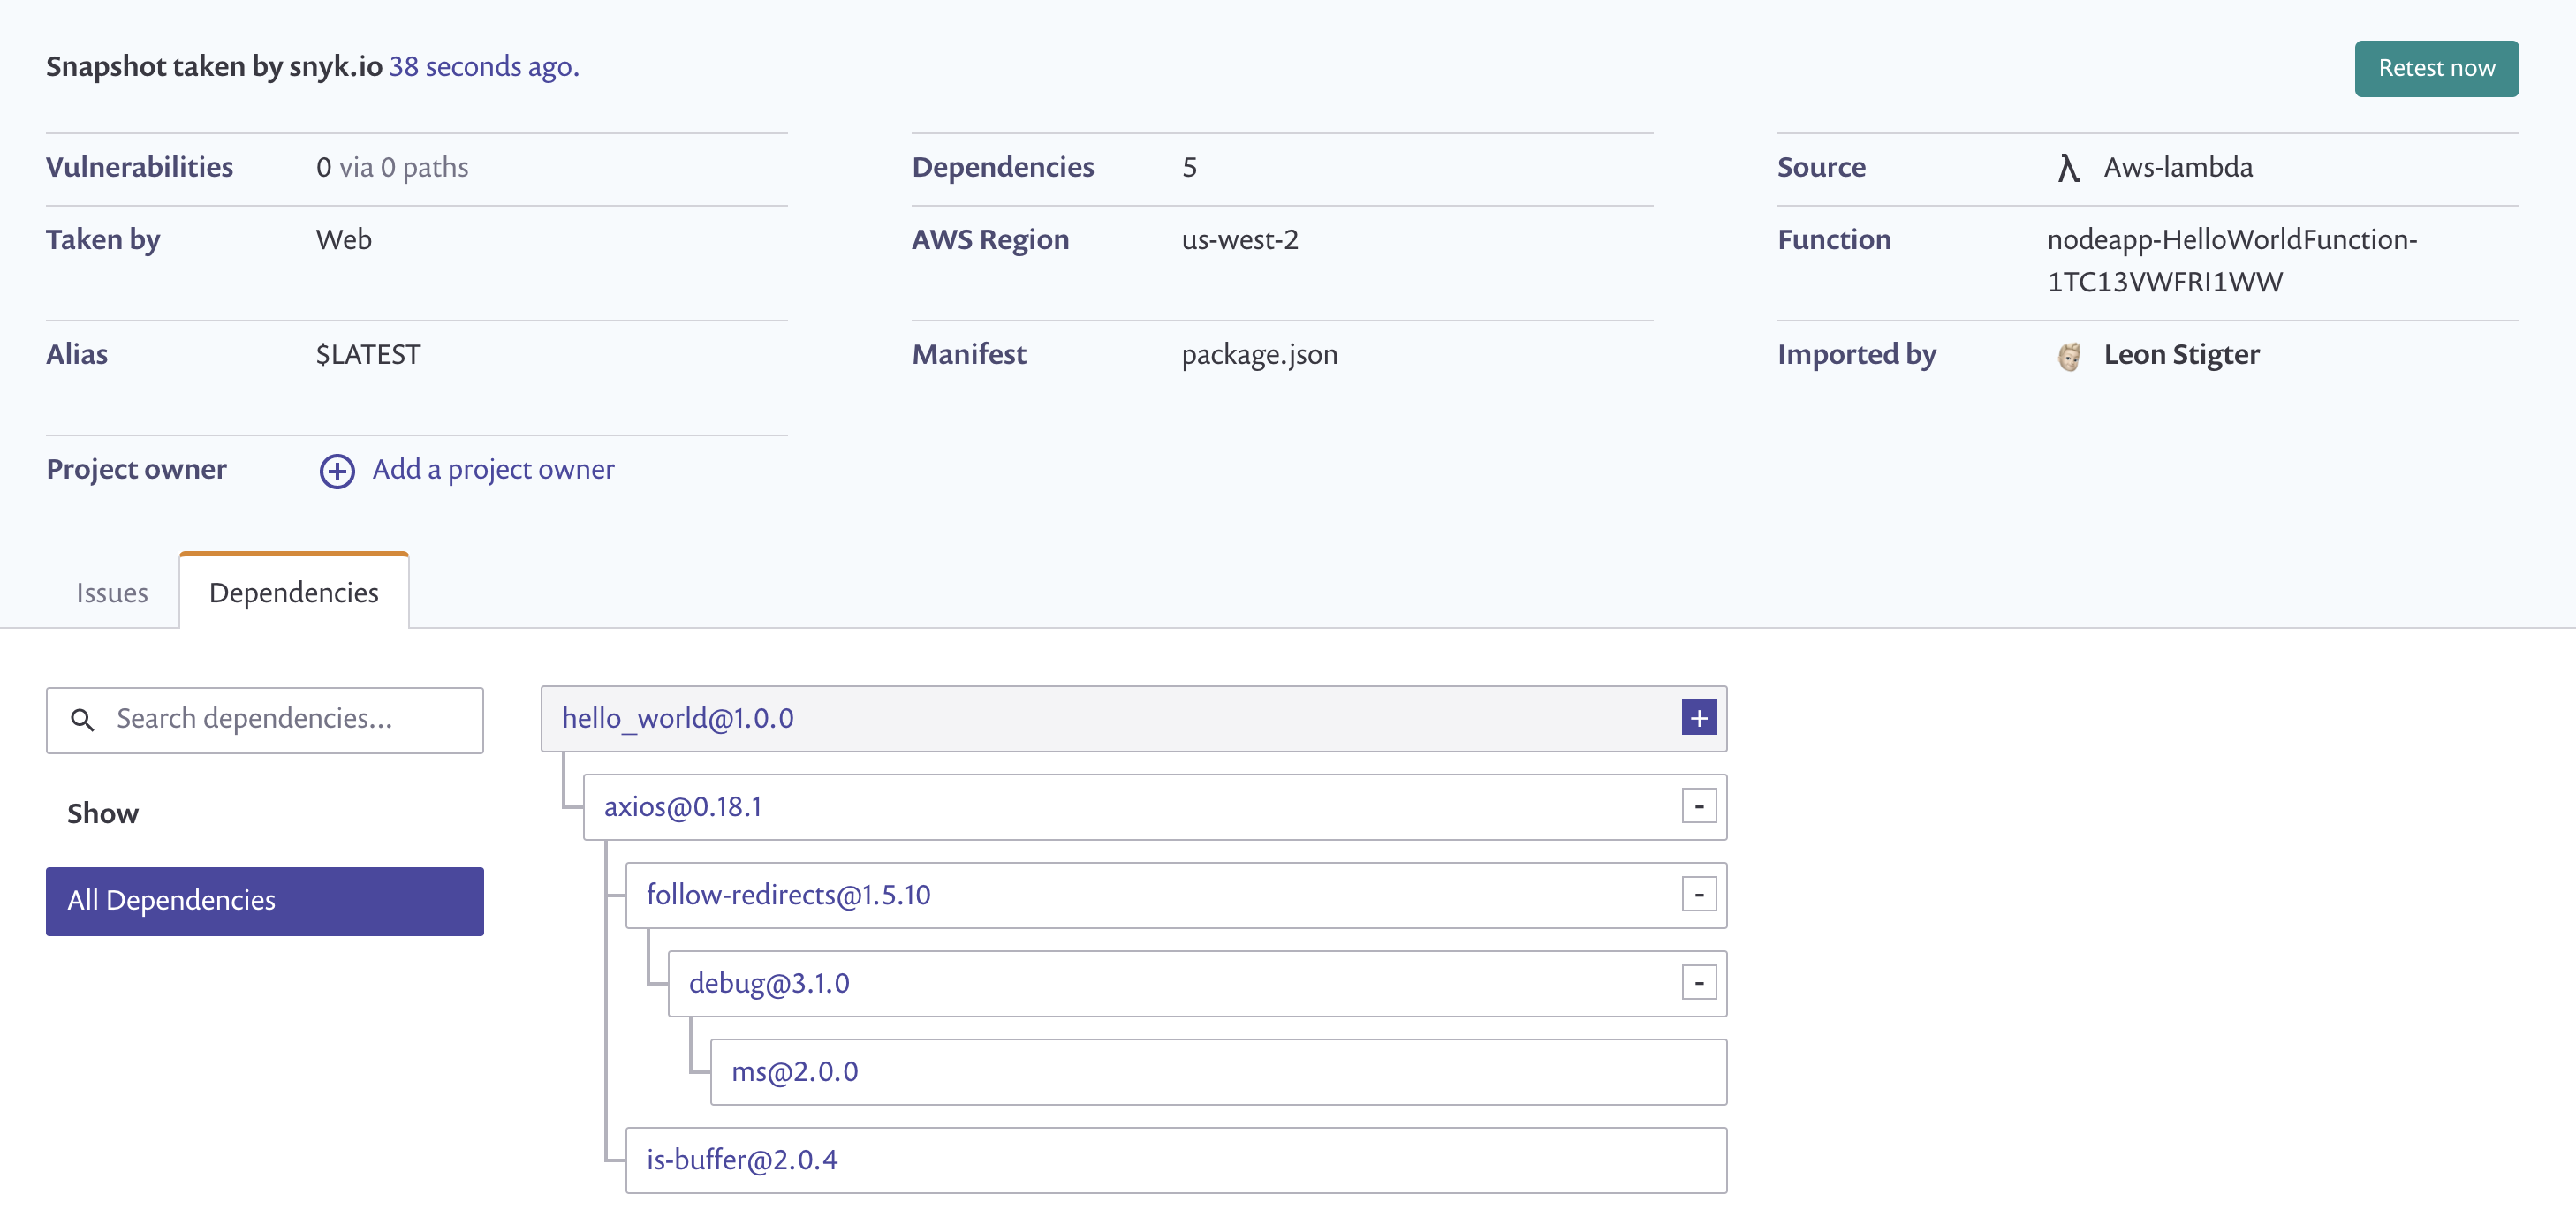Screen dimensions: 2576x1217
Task: Switch to the Issues tab
Action: (x=111, y=592)
